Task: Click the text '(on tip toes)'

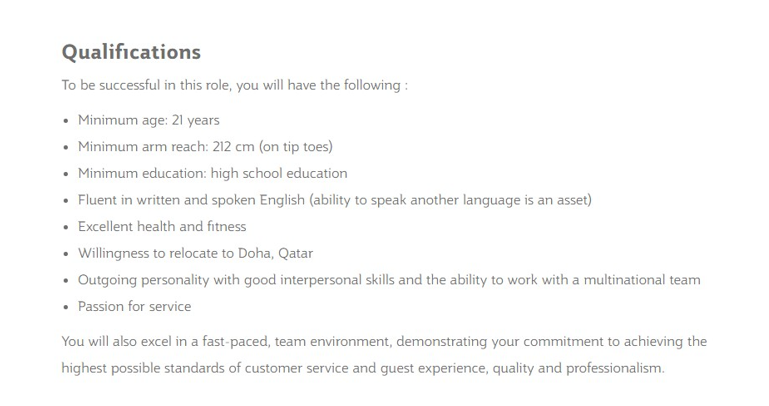Action: click(296, 147)
